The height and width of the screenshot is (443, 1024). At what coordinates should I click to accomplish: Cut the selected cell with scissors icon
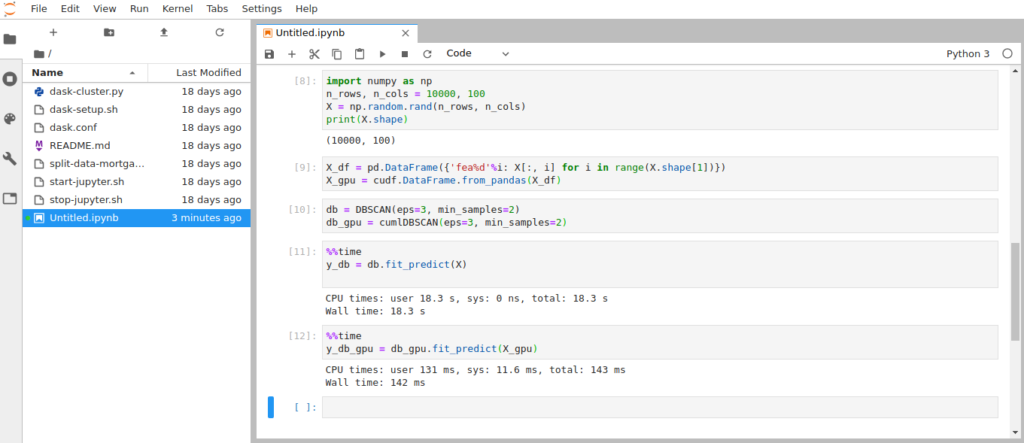(x=314, y=54)
